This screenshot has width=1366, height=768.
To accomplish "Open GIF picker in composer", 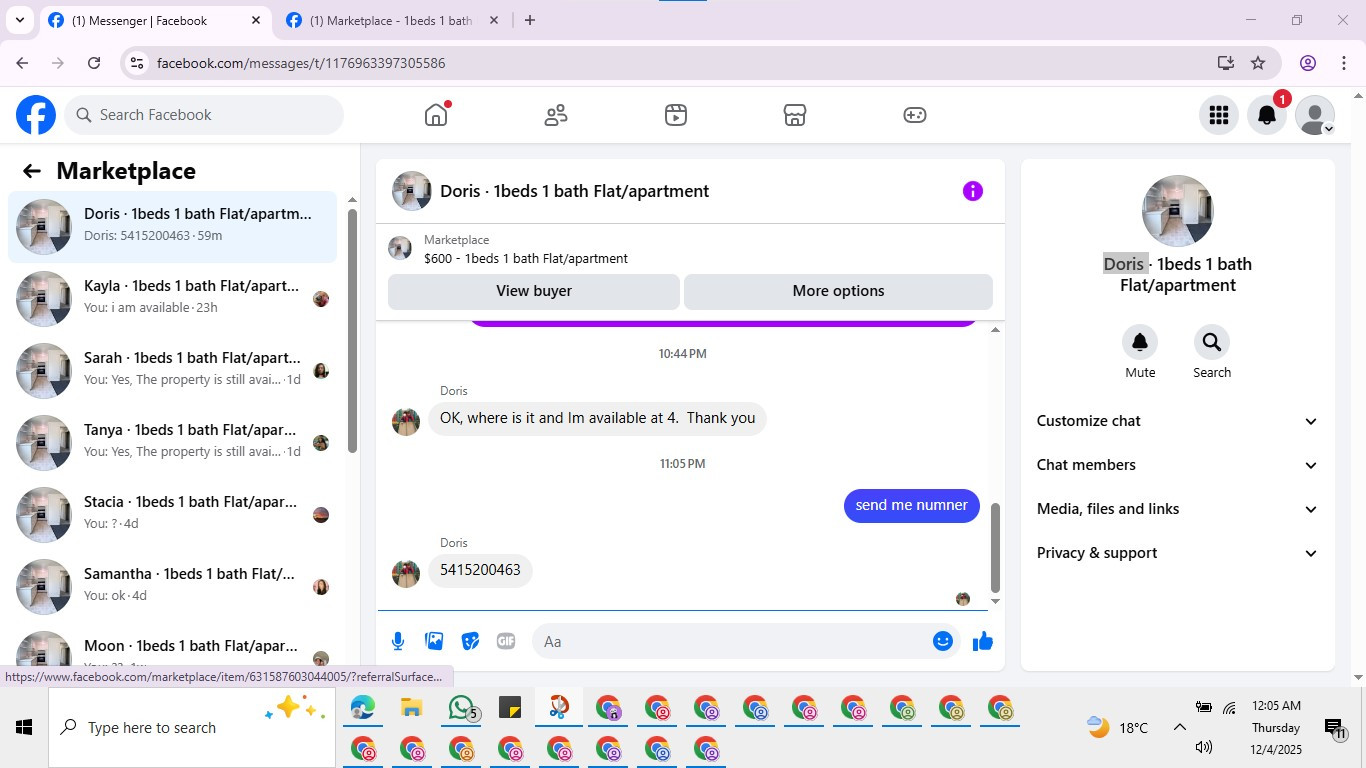I will coord(506,641).
